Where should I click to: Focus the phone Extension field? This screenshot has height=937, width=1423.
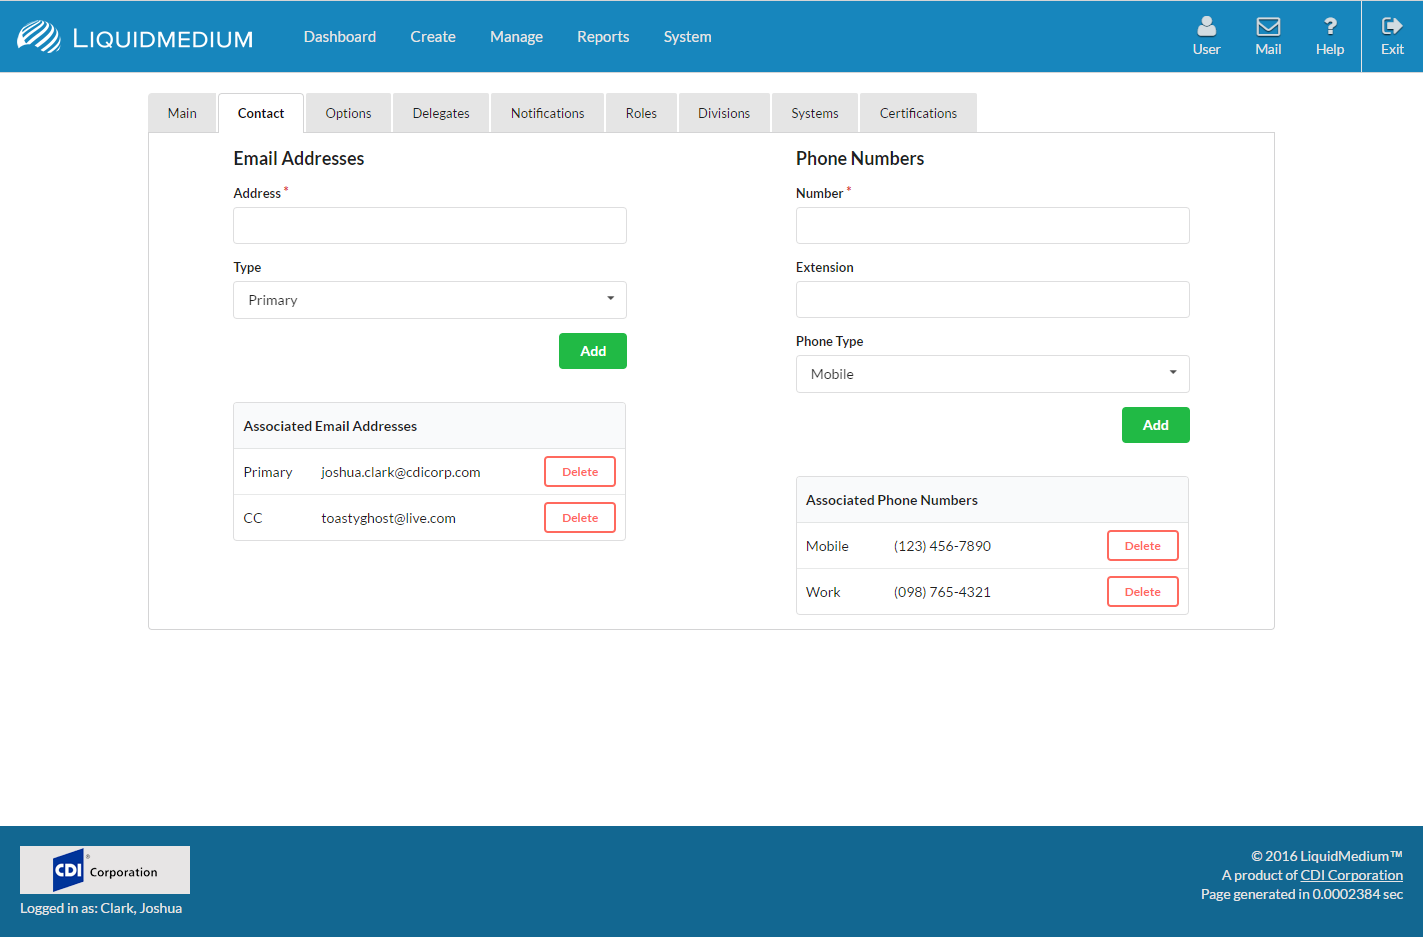[992, 300]
